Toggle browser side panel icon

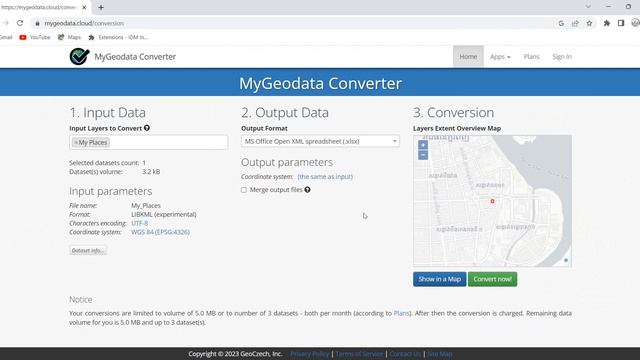pyautogui.click(x=621, y=23)
